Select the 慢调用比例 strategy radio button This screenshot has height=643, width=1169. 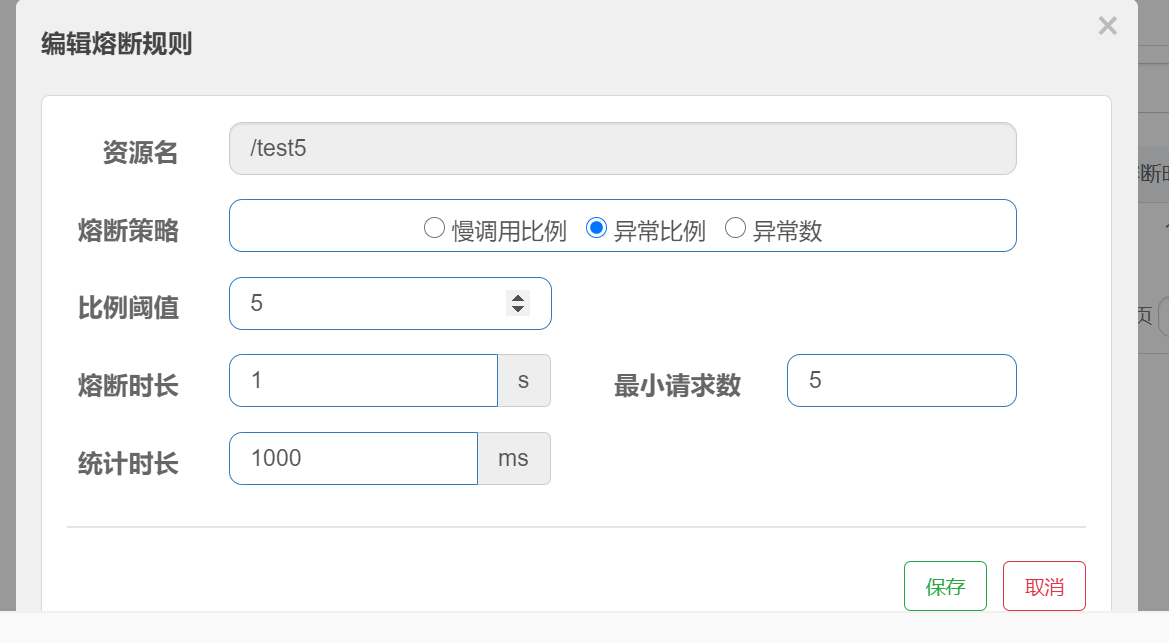coord(434,229)
